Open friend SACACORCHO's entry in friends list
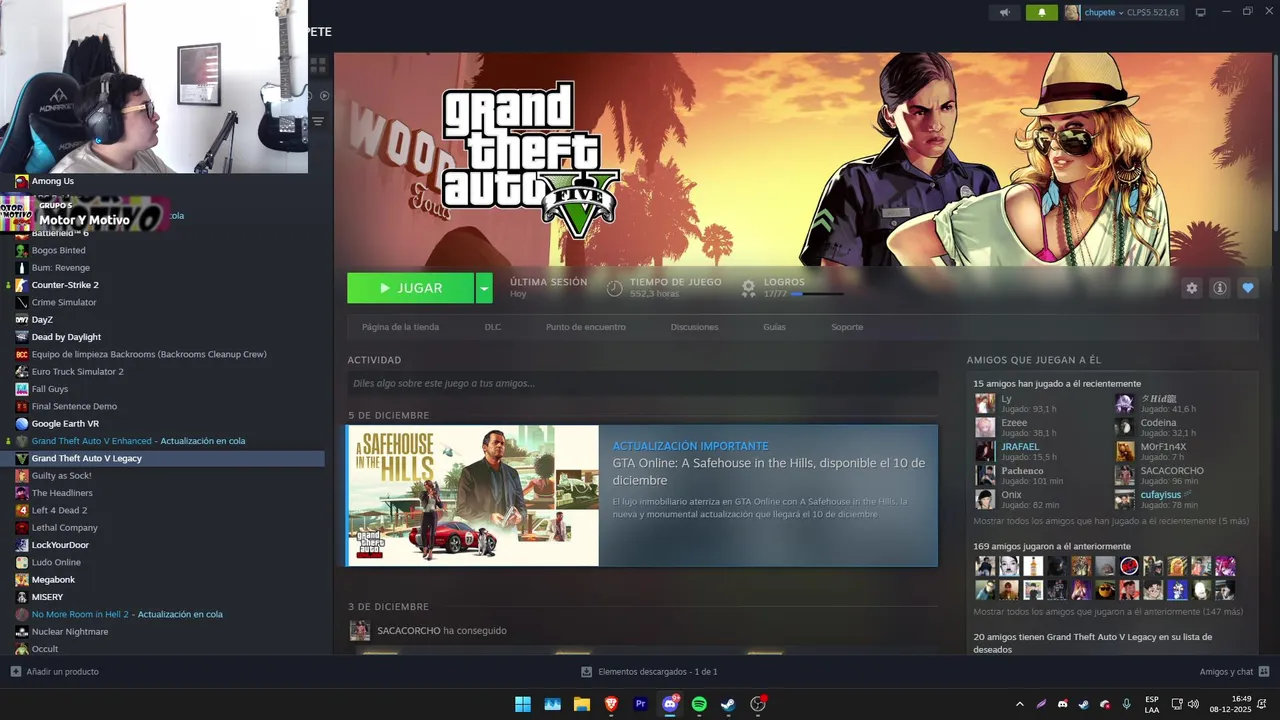 (1172, 471)
